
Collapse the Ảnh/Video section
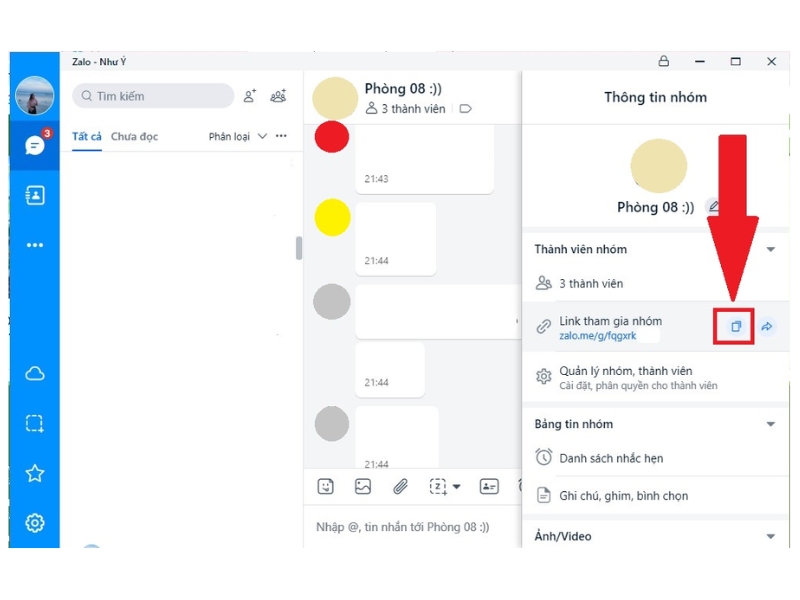pyautogui.click(x=771, y=536)
